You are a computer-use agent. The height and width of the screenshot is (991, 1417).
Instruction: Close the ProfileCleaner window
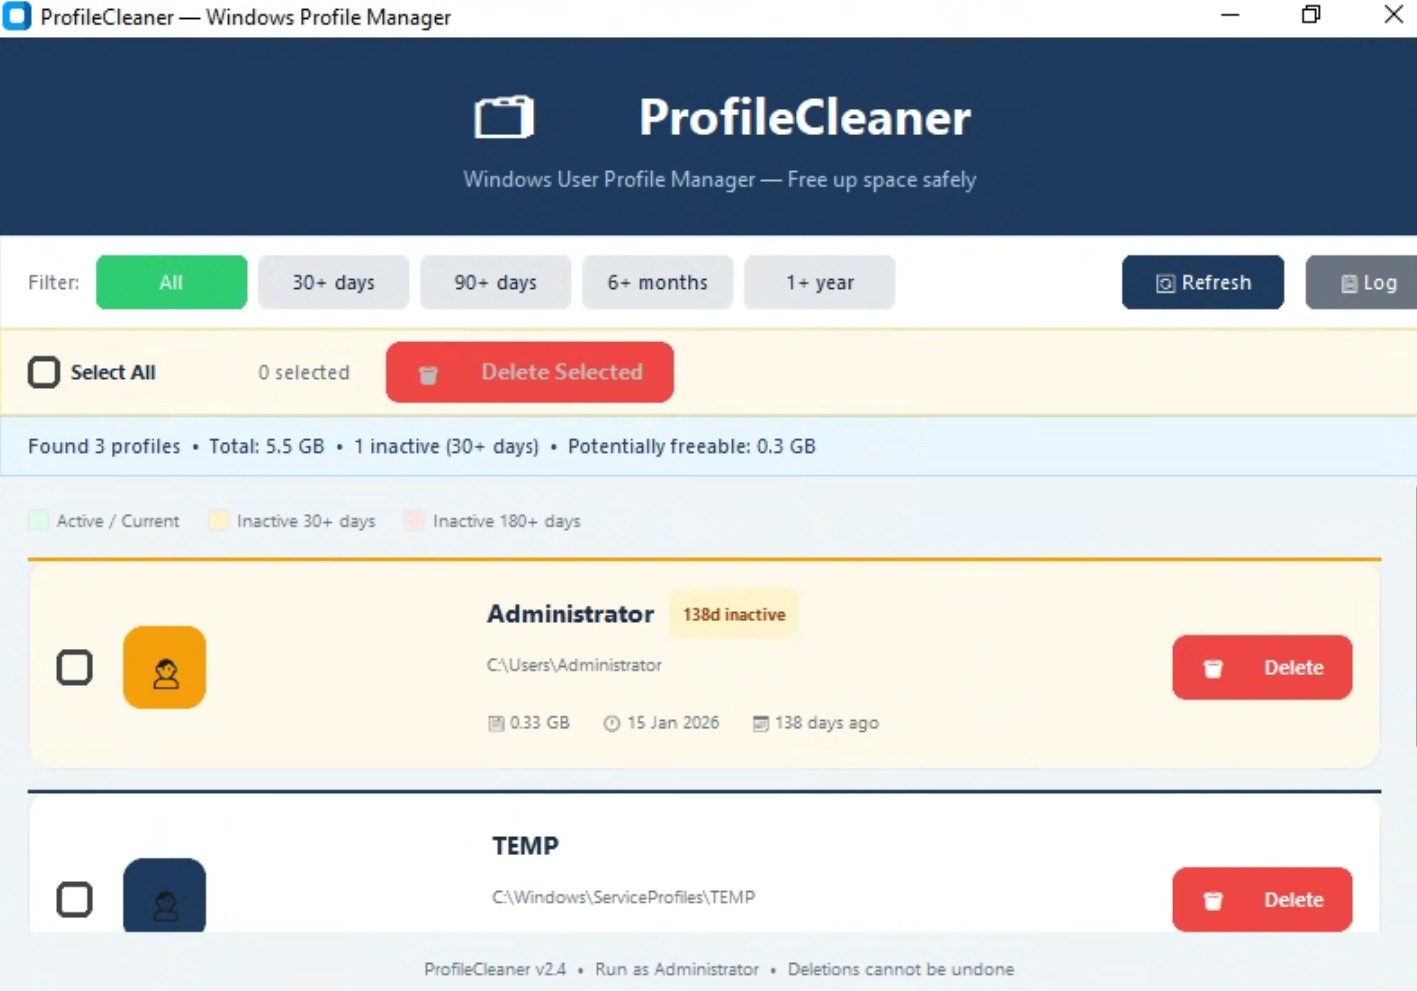(1393, 15)
